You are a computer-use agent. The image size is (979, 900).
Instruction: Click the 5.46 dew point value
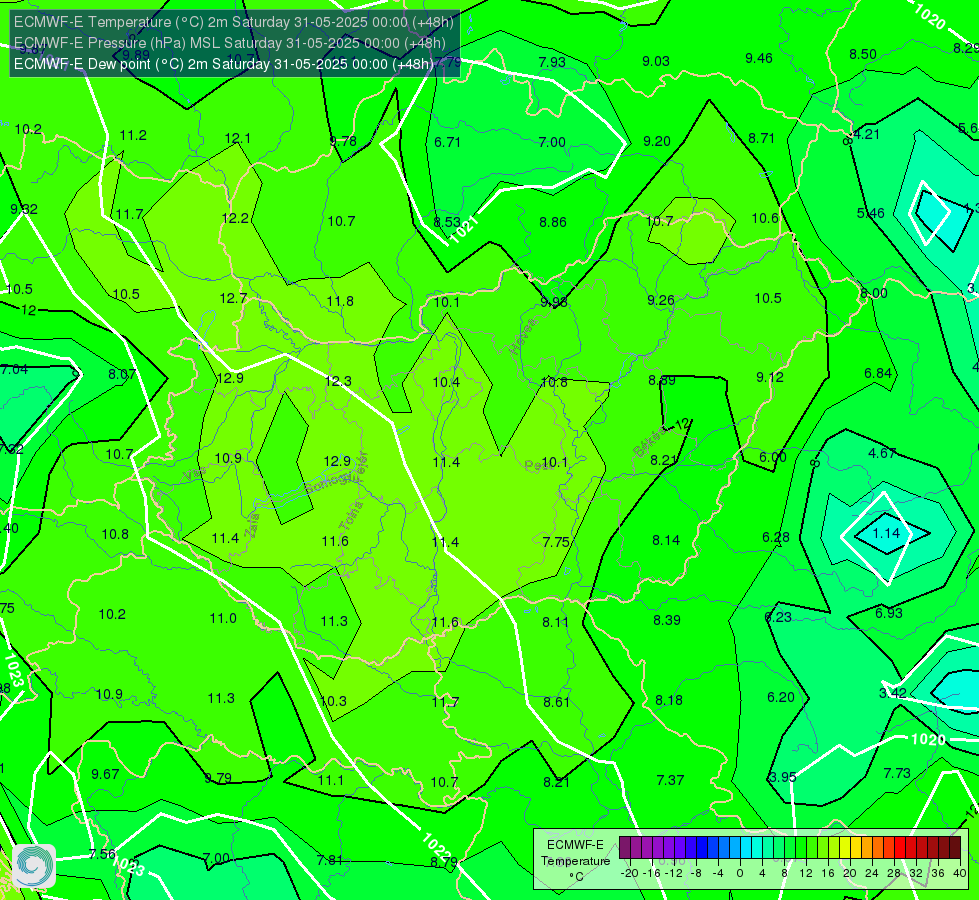(x=870, y=213)
